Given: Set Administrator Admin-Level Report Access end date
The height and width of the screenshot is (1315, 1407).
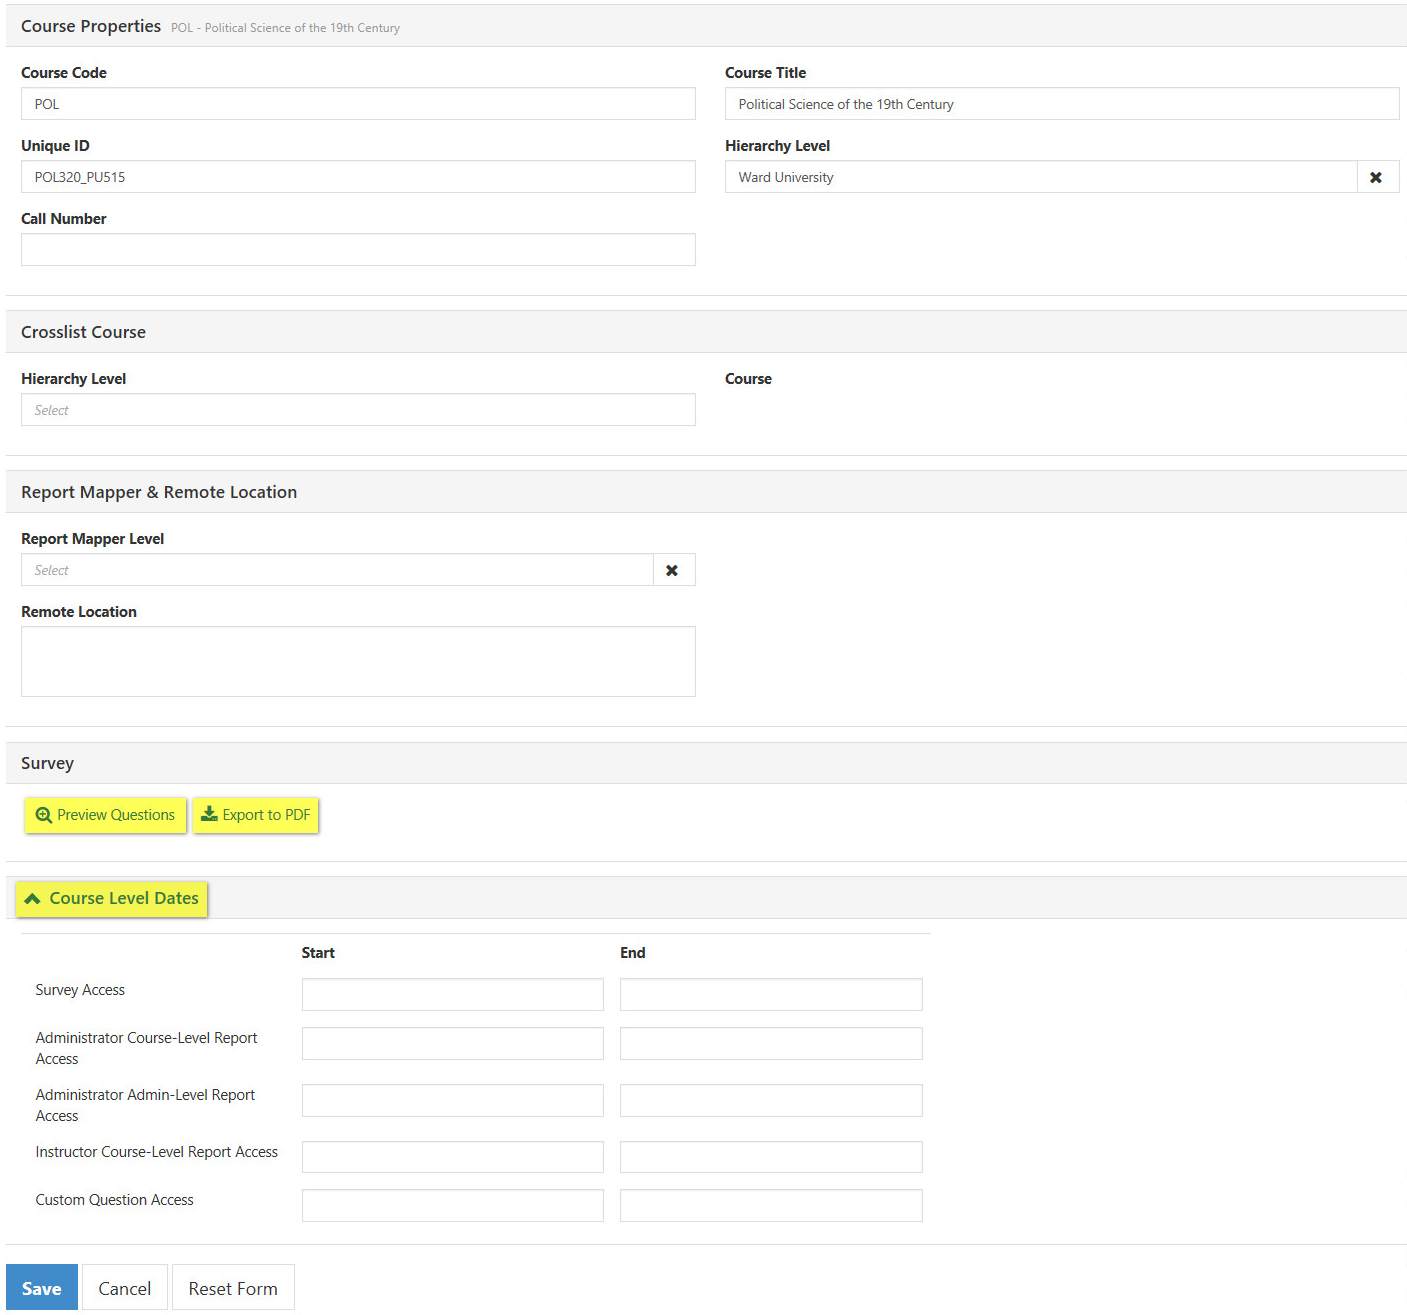Looking at the screenshot, I should coord(771,1101).
